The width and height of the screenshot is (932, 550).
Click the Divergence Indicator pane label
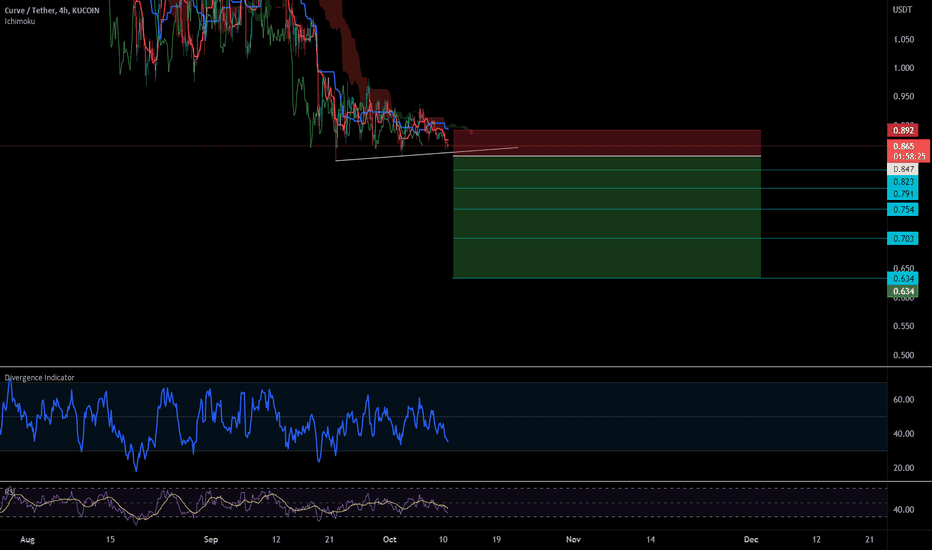(x=39, y=378)
